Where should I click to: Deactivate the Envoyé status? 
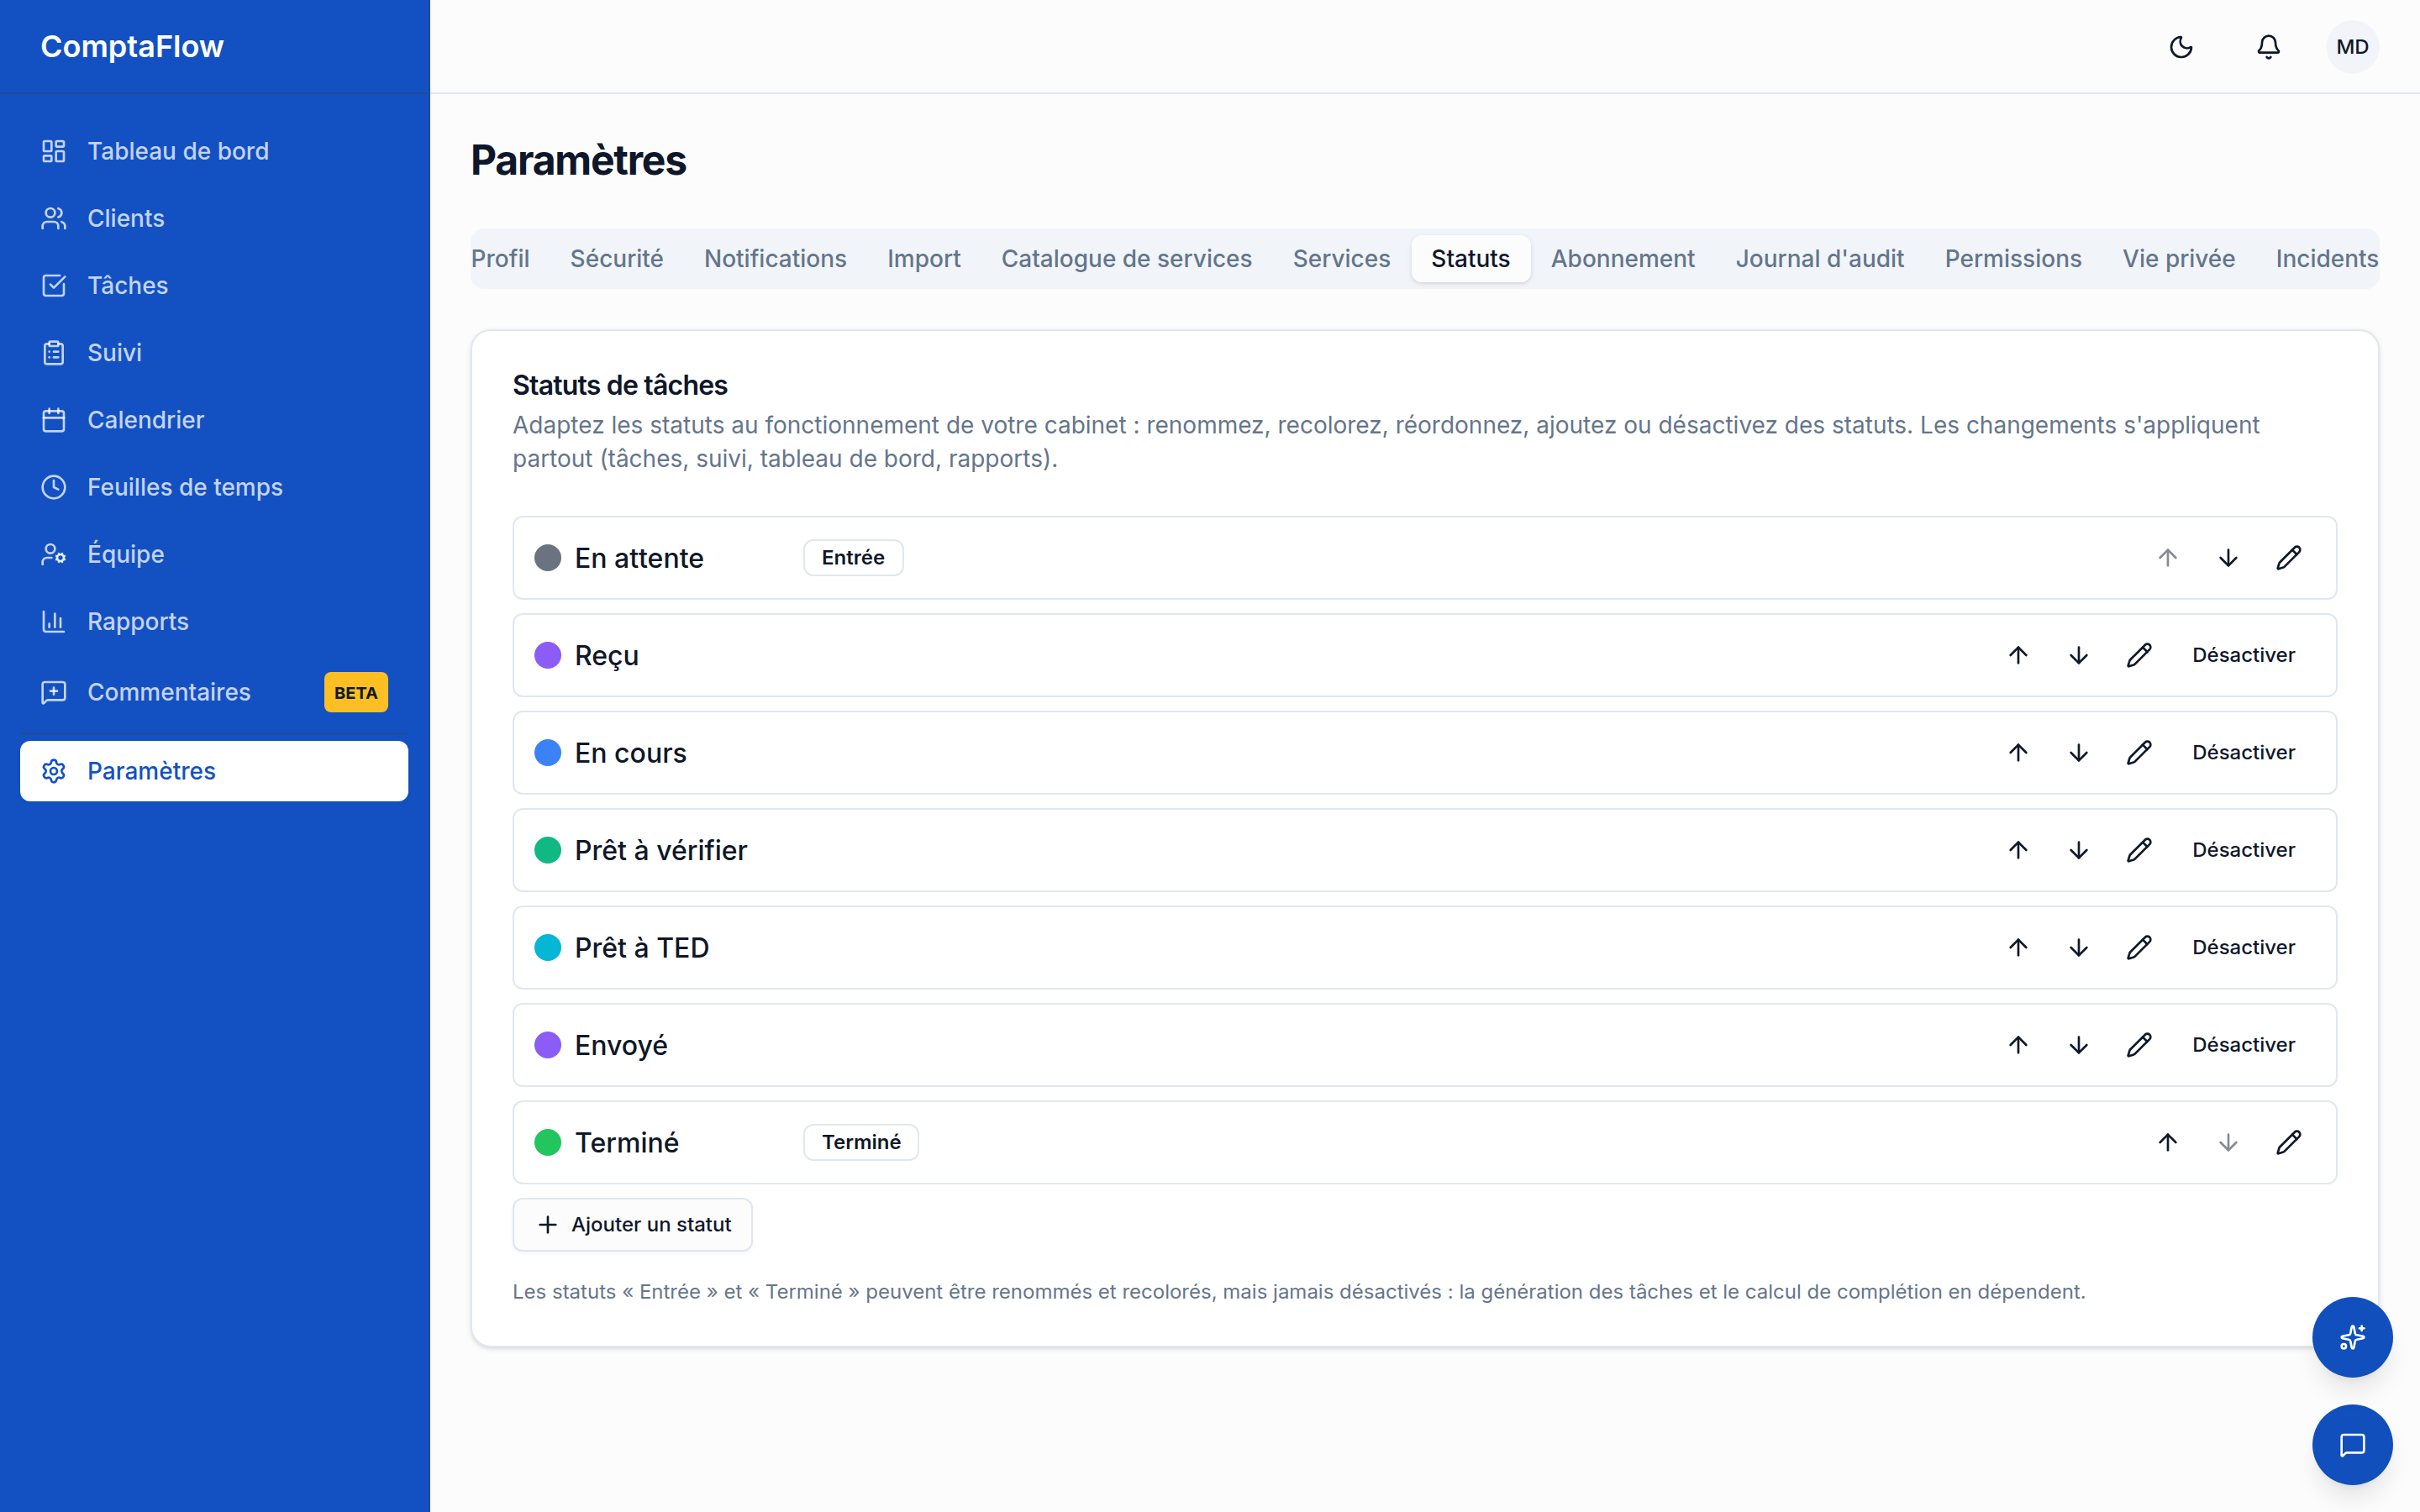(2243, 1045)
